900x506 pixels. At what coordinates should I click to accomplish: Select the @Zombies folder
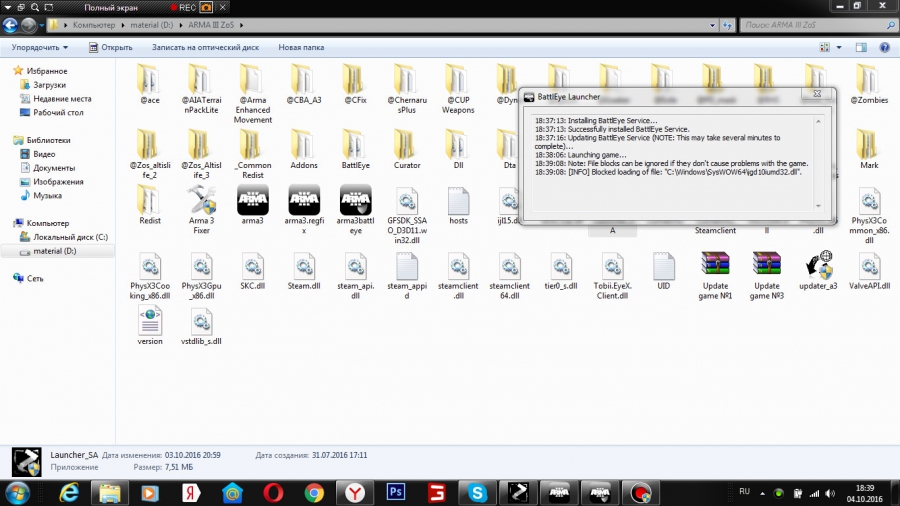pyautogui.click(x=869, y=85)
